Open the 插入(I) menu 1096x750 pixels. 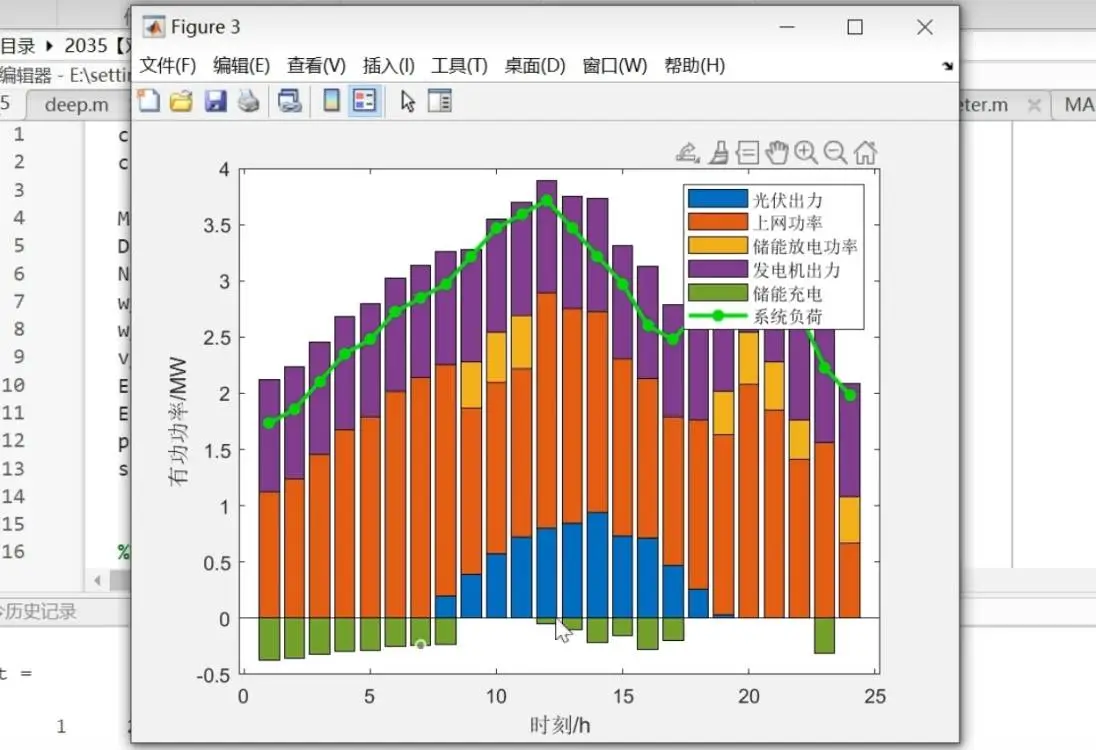pyautogui.click(x=389, y=66)
